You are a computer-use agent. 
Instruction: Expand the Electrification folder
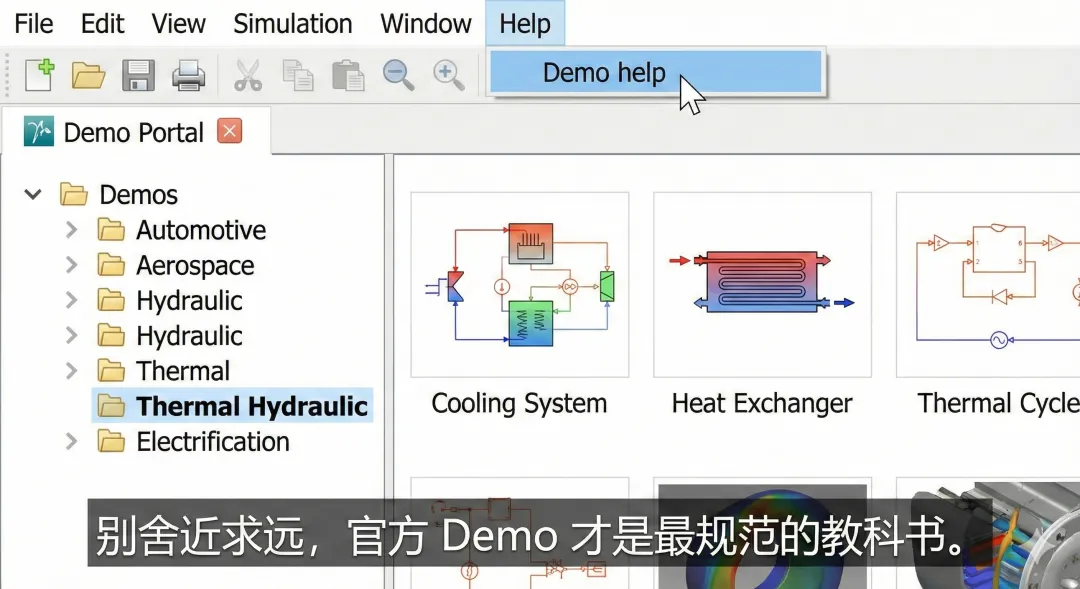[x=71, y=441]
